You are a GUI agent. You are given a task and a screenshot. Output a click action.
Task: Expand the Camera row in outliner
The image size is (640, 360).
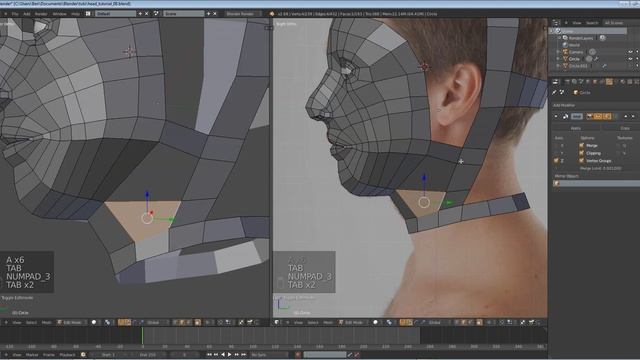(558, 52)
